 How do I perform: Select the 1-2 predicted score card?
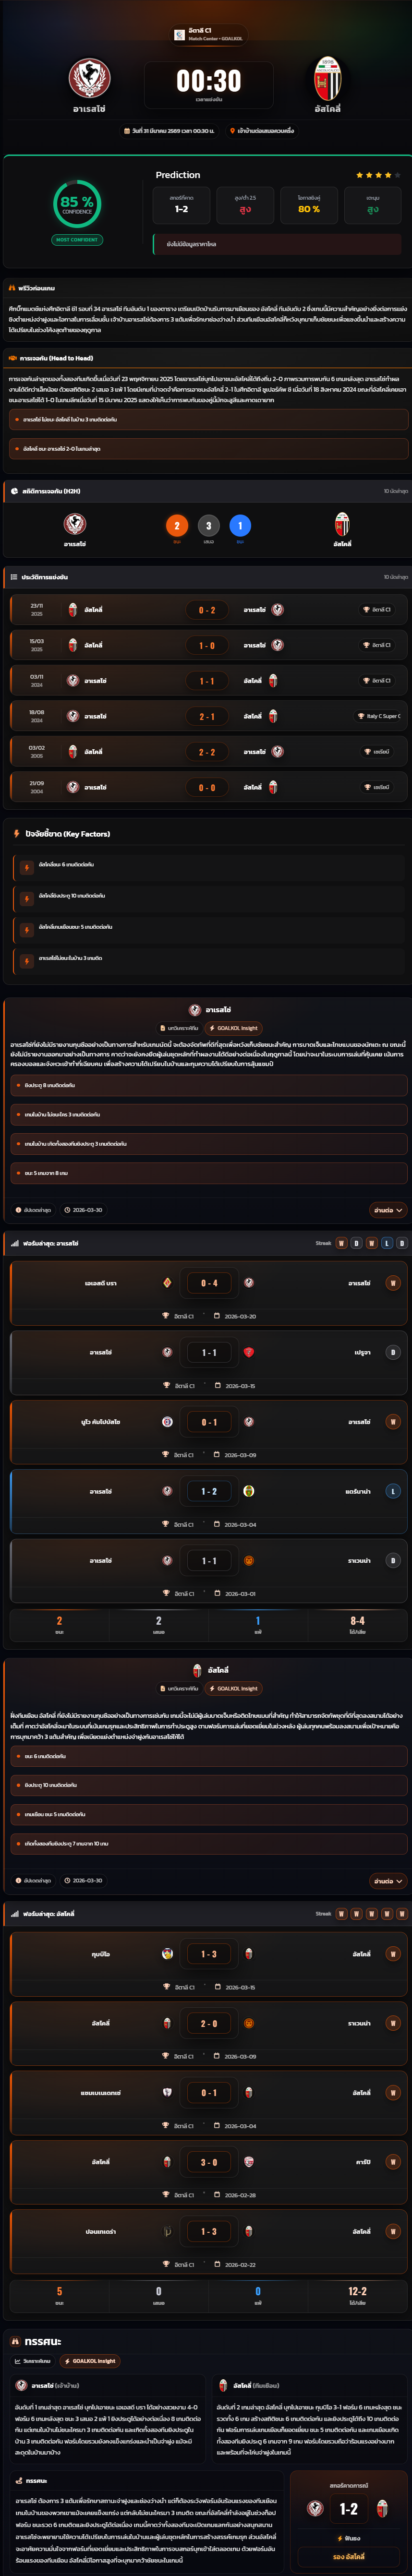pyautogui.click(x=181, y=204)
